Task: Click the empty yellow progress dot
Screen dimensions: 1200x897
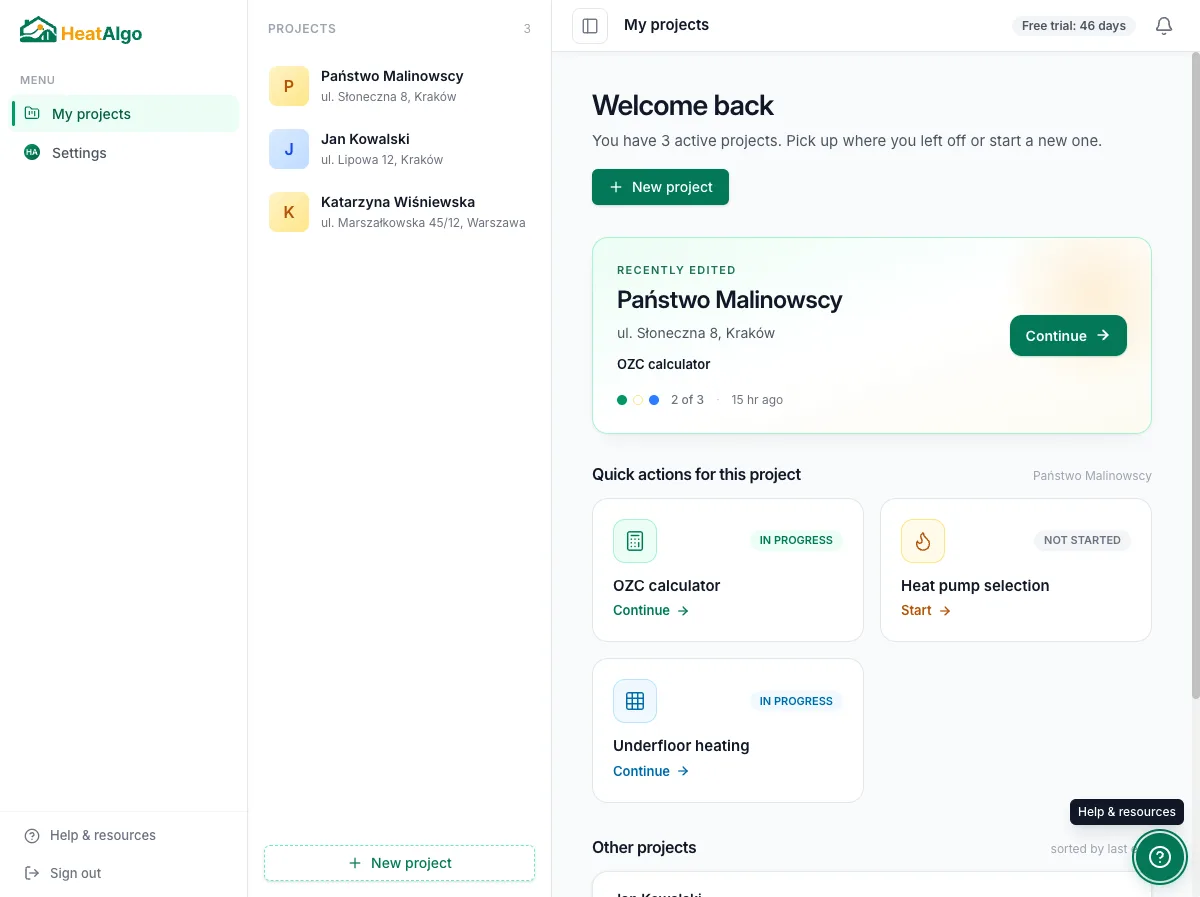Action: pos(638,400)
